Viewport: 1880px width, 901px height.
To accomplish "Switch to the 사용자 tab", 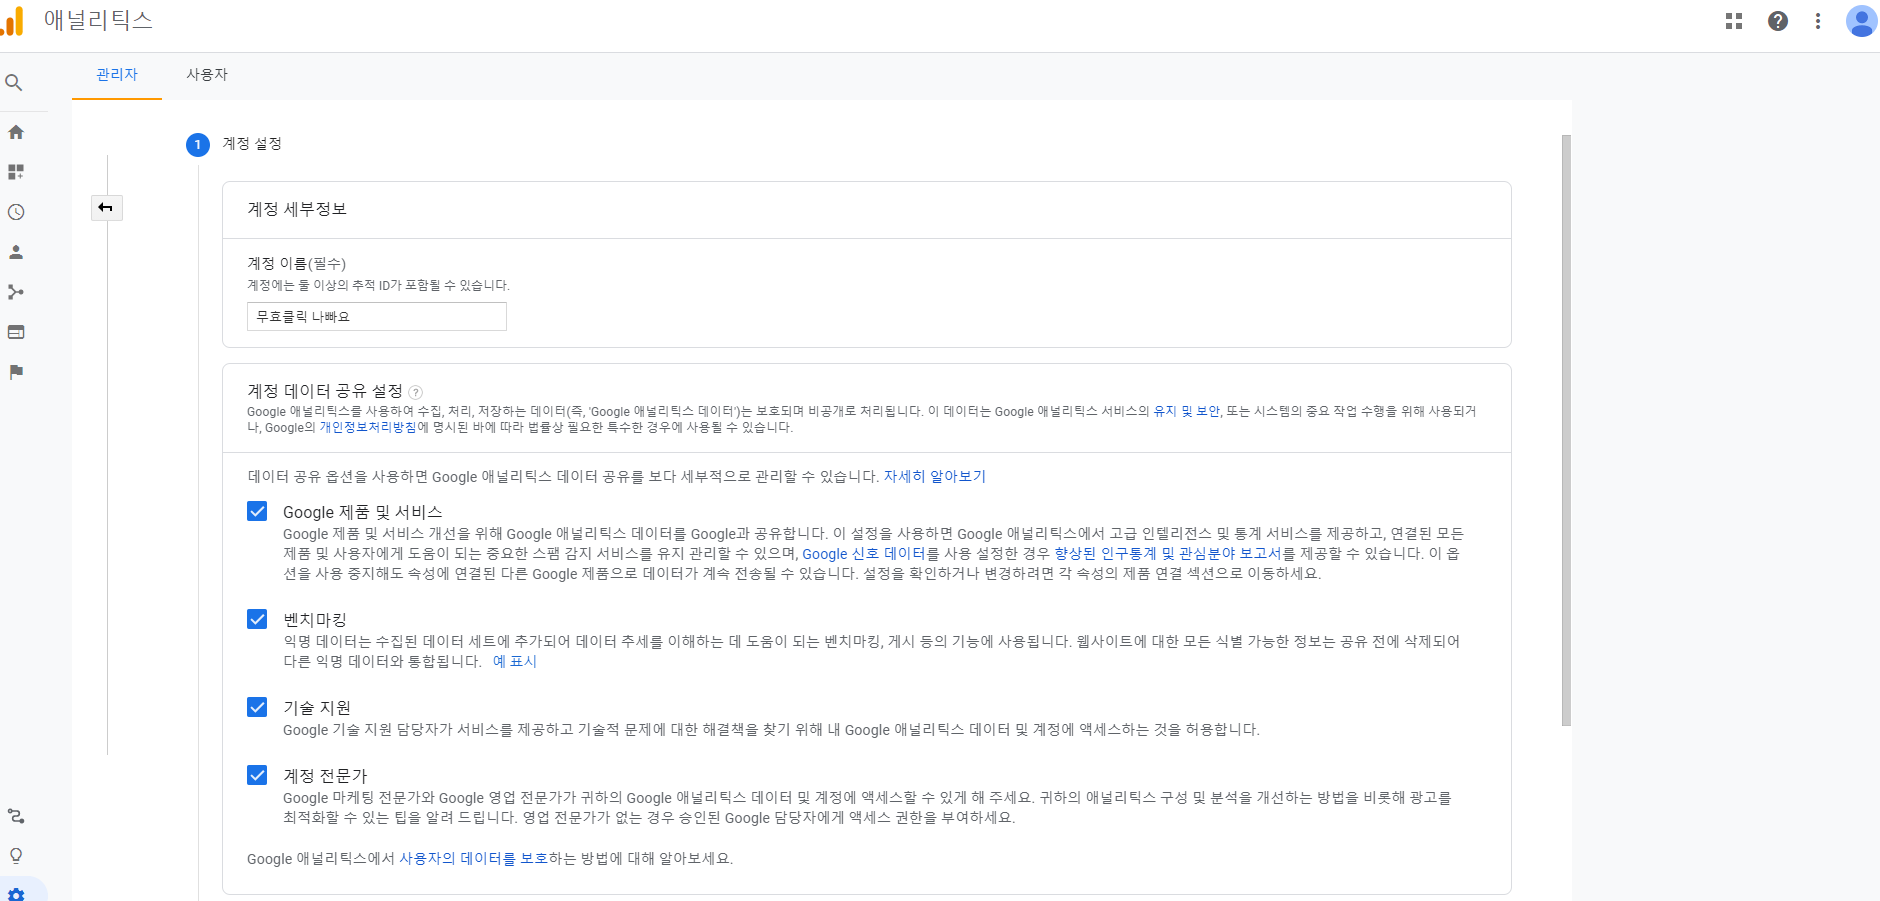I will click(207, 75).
